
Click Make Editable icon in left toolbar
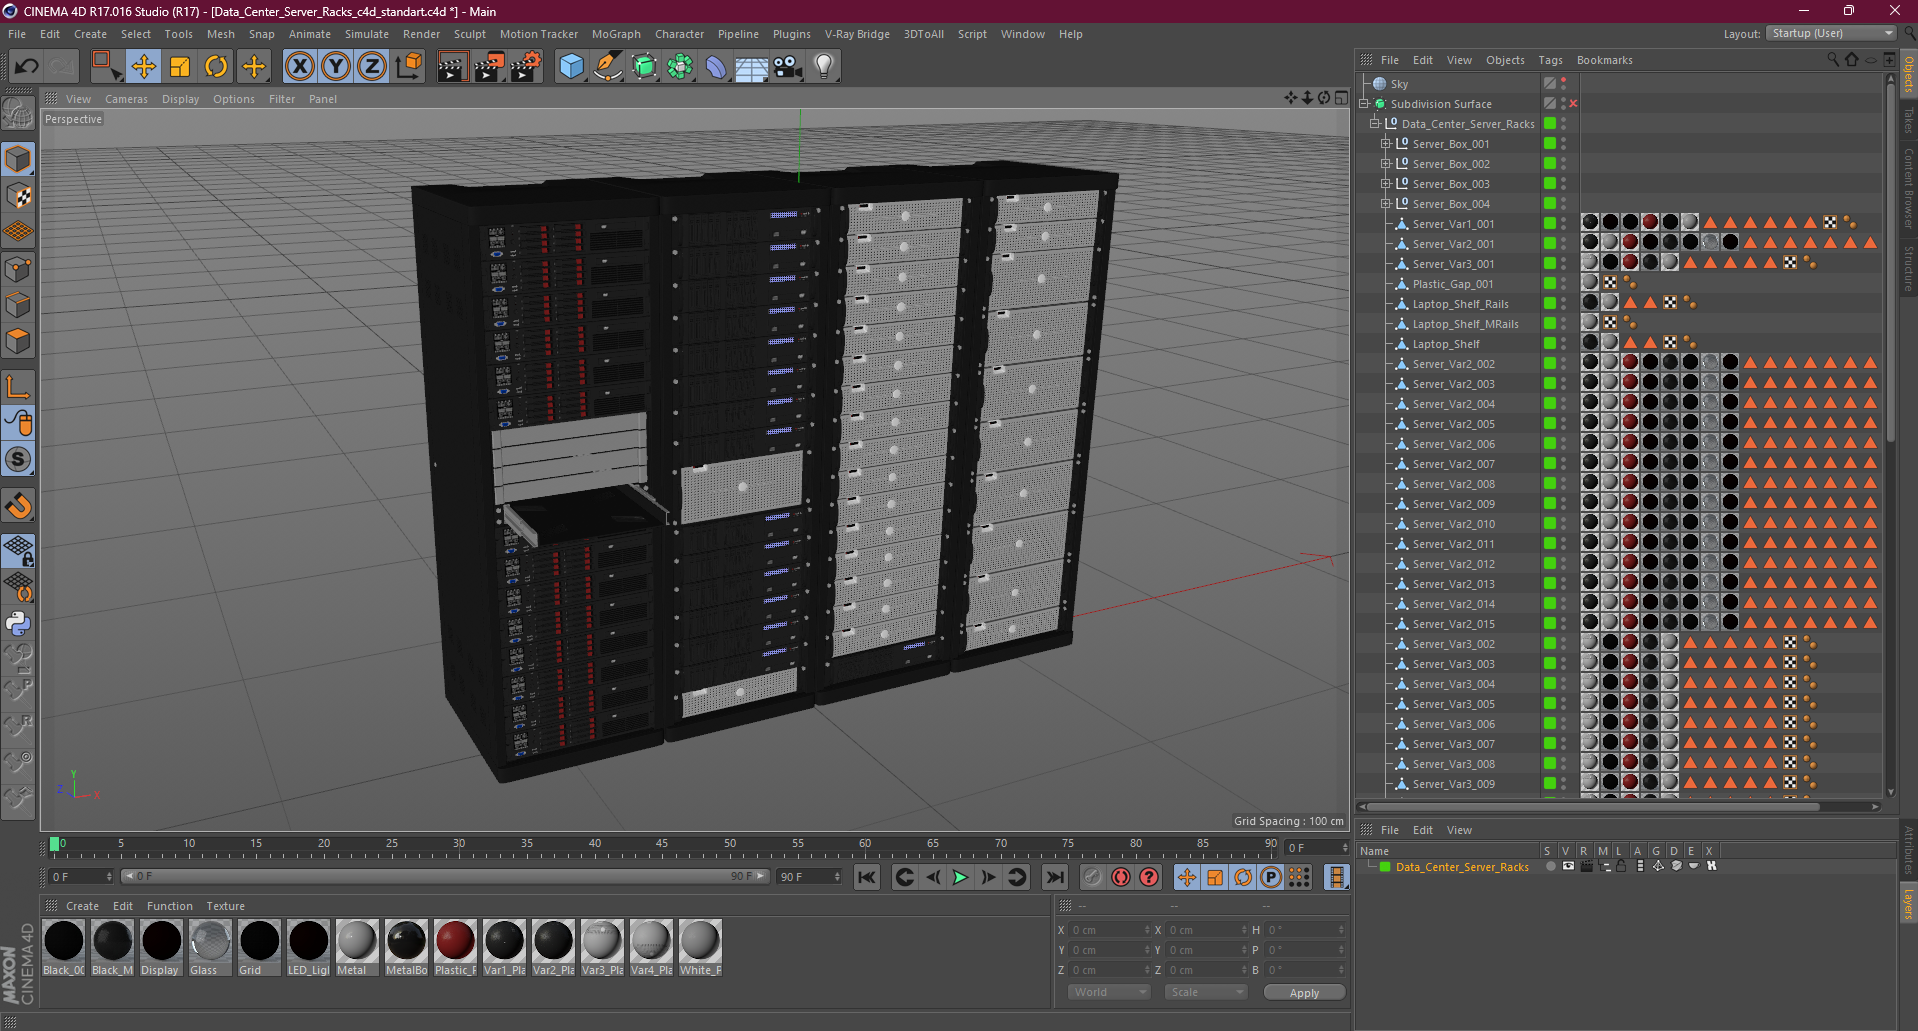click(x=18, y=113)
